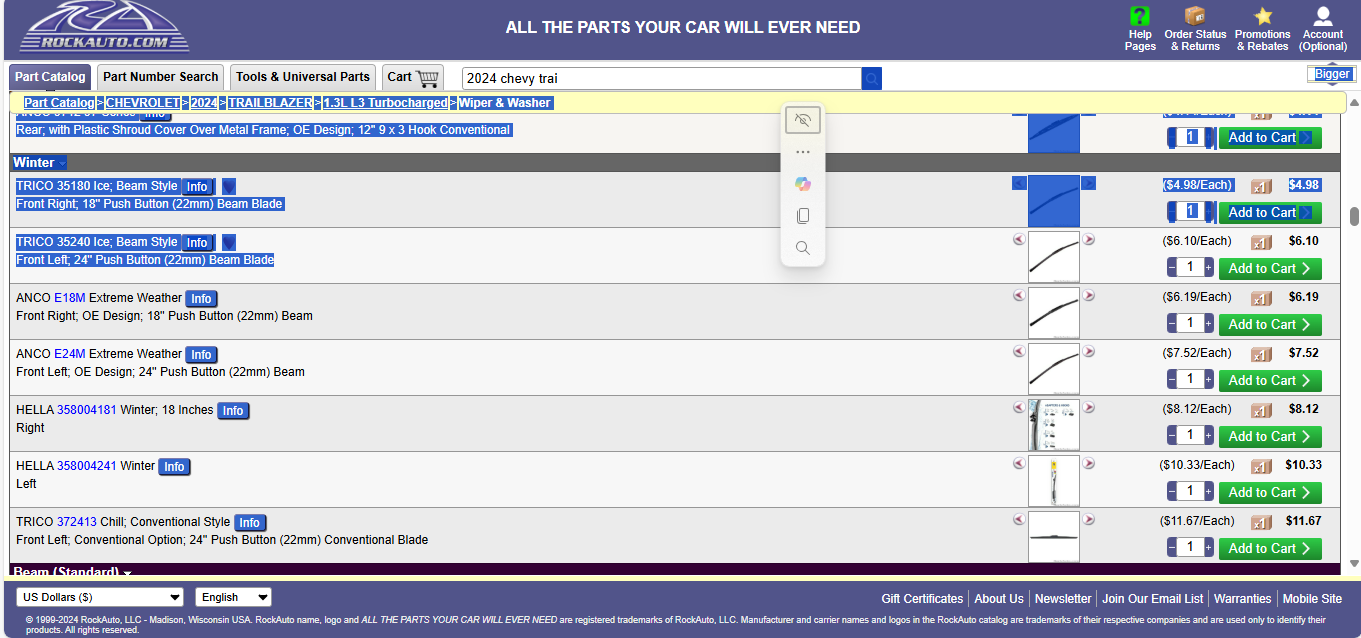Show next image for HELLA 358004181
This screenshot has width=1361, height=638.
click(1089, 407)
